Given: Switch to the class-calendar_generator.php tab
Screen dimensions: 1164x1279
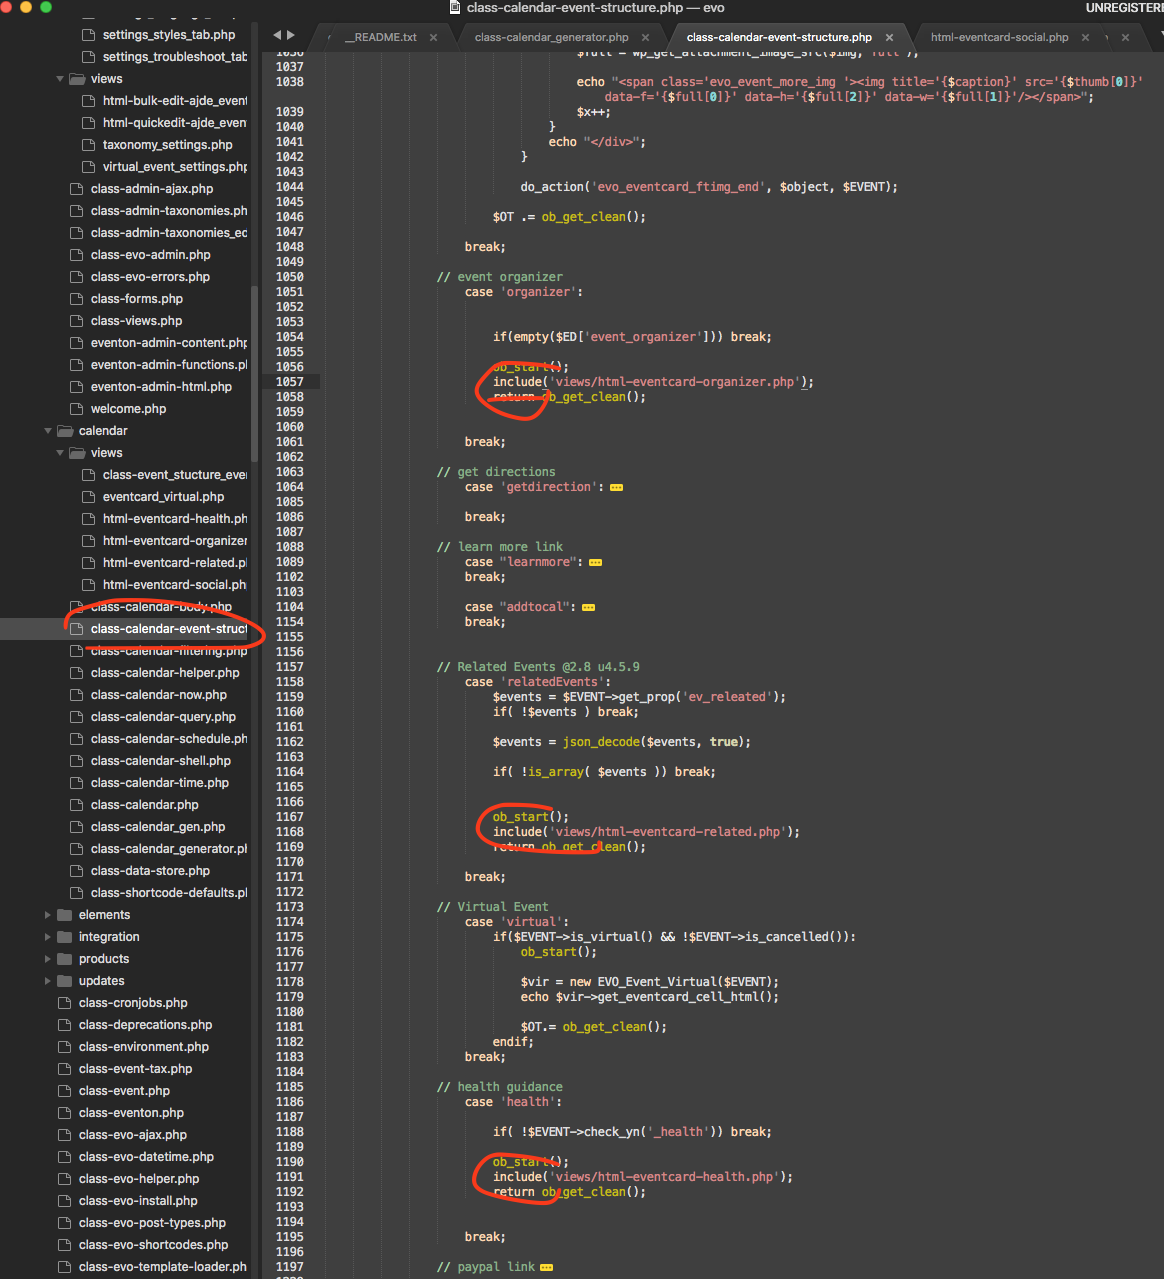Looking at the screenshot, I should tap(551, 37).
